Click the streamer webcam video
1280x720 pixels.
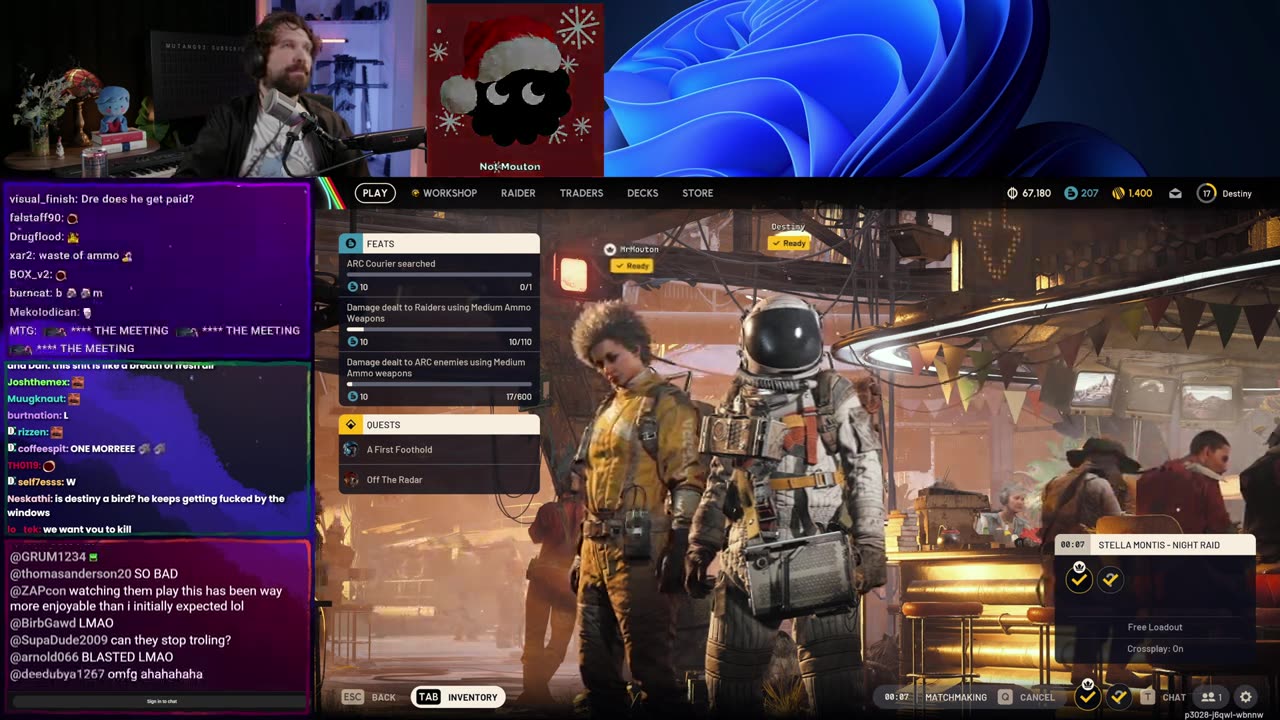[x=213, y=89]
